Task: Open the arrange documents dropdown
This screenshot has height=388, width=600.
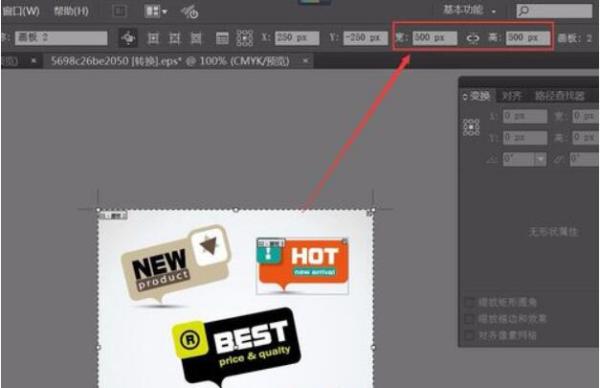Action: point(156,11)
